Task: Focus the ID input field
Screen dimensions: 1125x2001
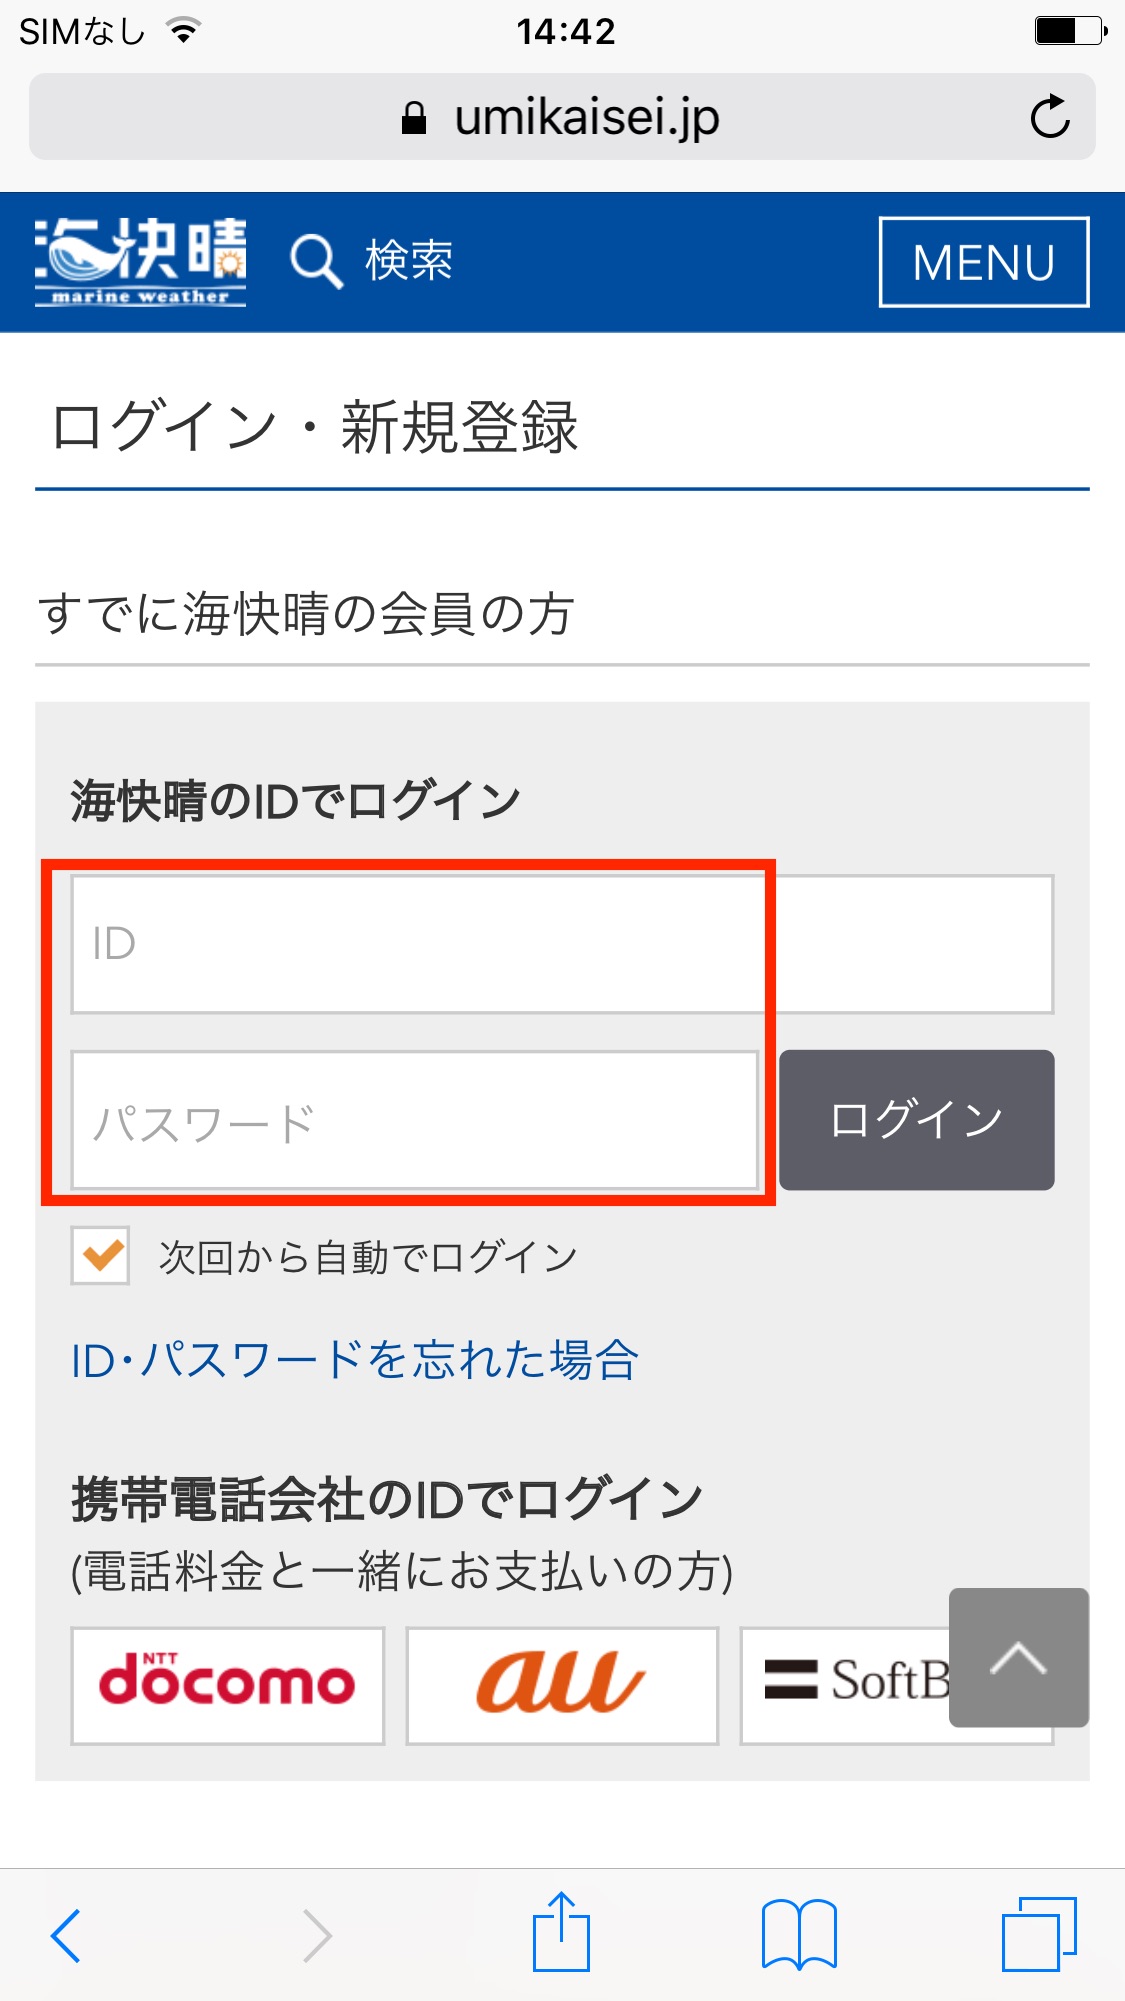Action: point(562,944)
